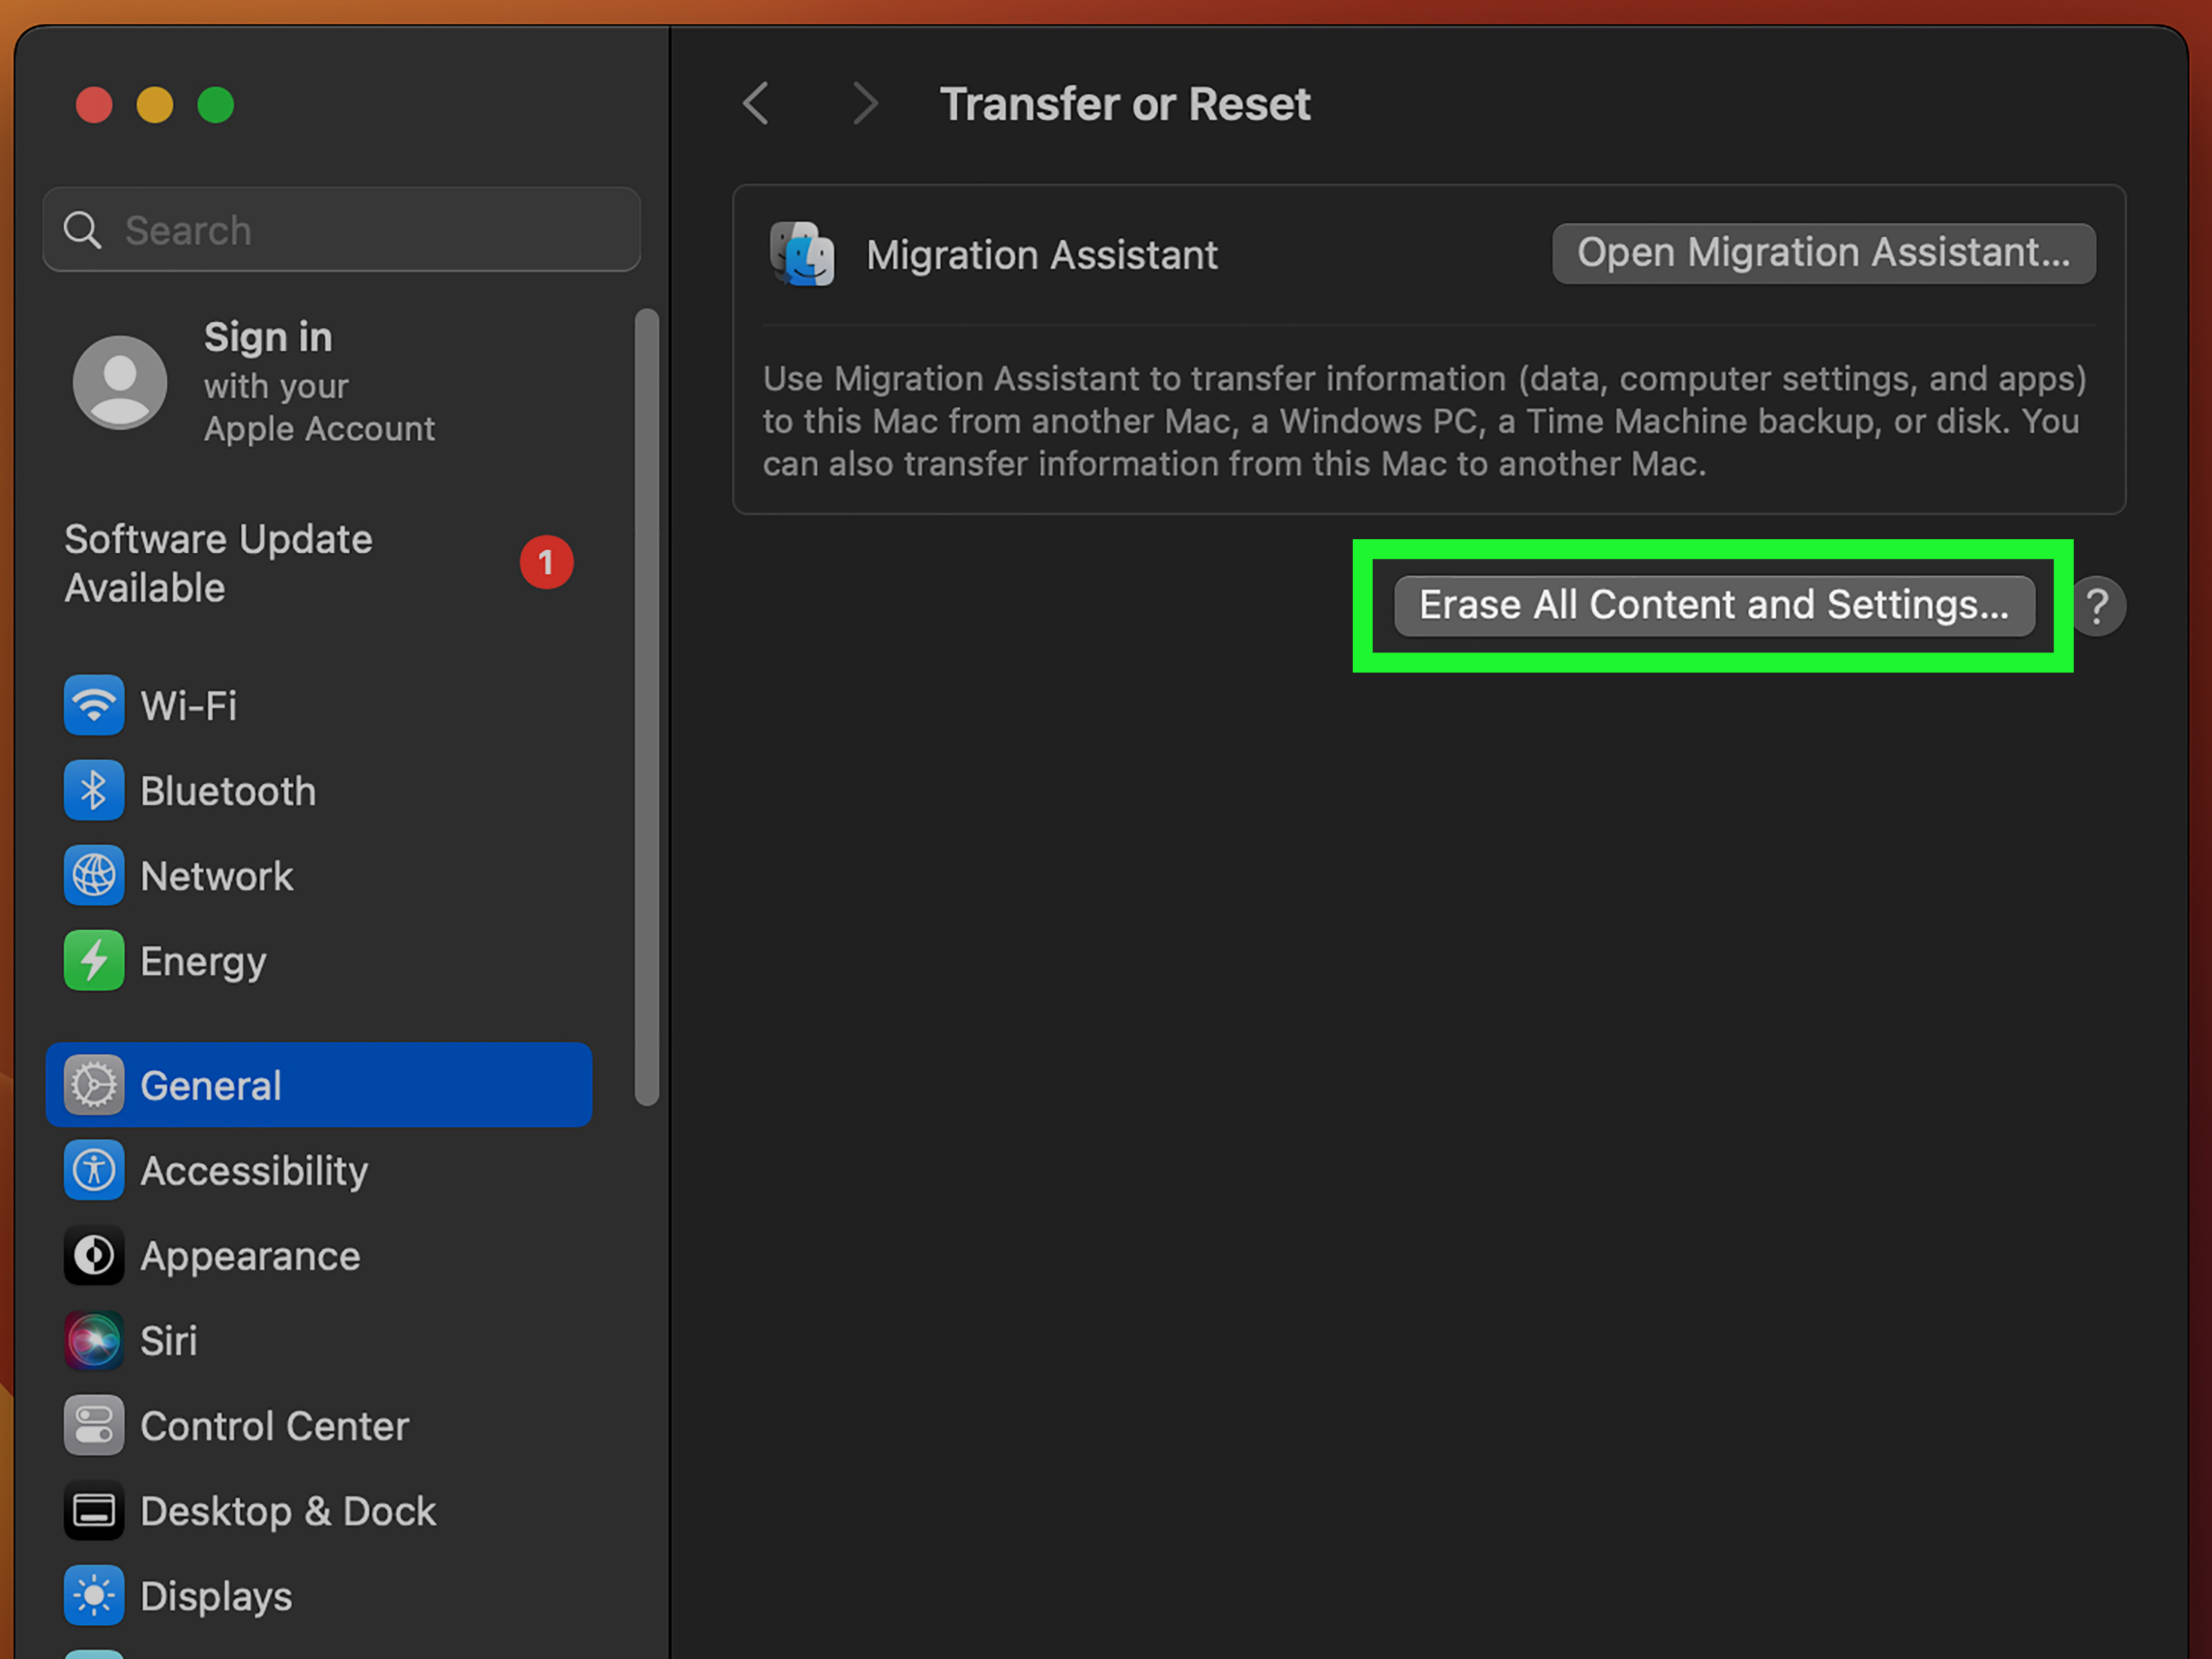Image resolution: width=2212 pixels, height=1659 pixels.
Task: Open Control Center label in sidebar
Action: pyautogui.click(x=274, y=1426)
